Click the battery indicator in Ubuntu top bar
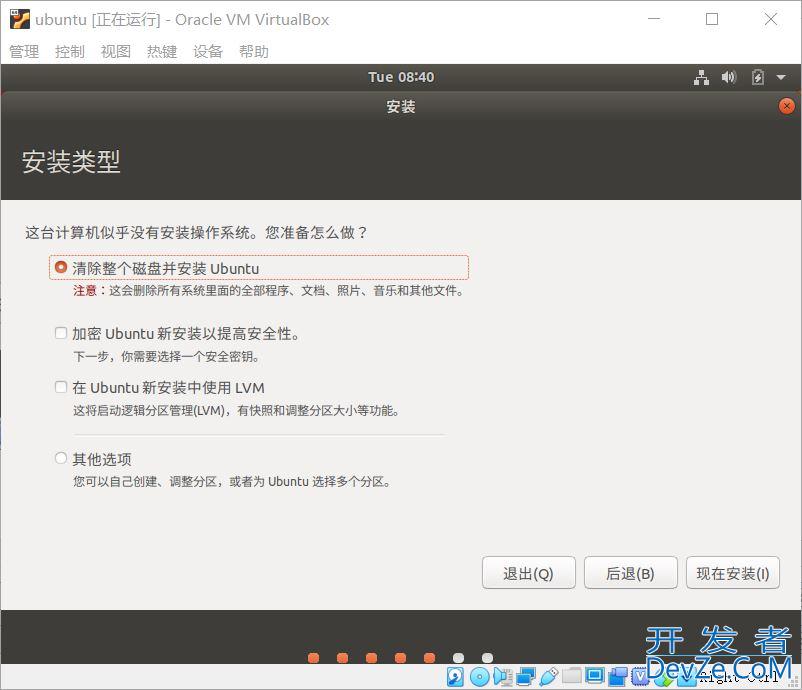The width and height of the screenshot is (802, 690). (x=758, y=77)
